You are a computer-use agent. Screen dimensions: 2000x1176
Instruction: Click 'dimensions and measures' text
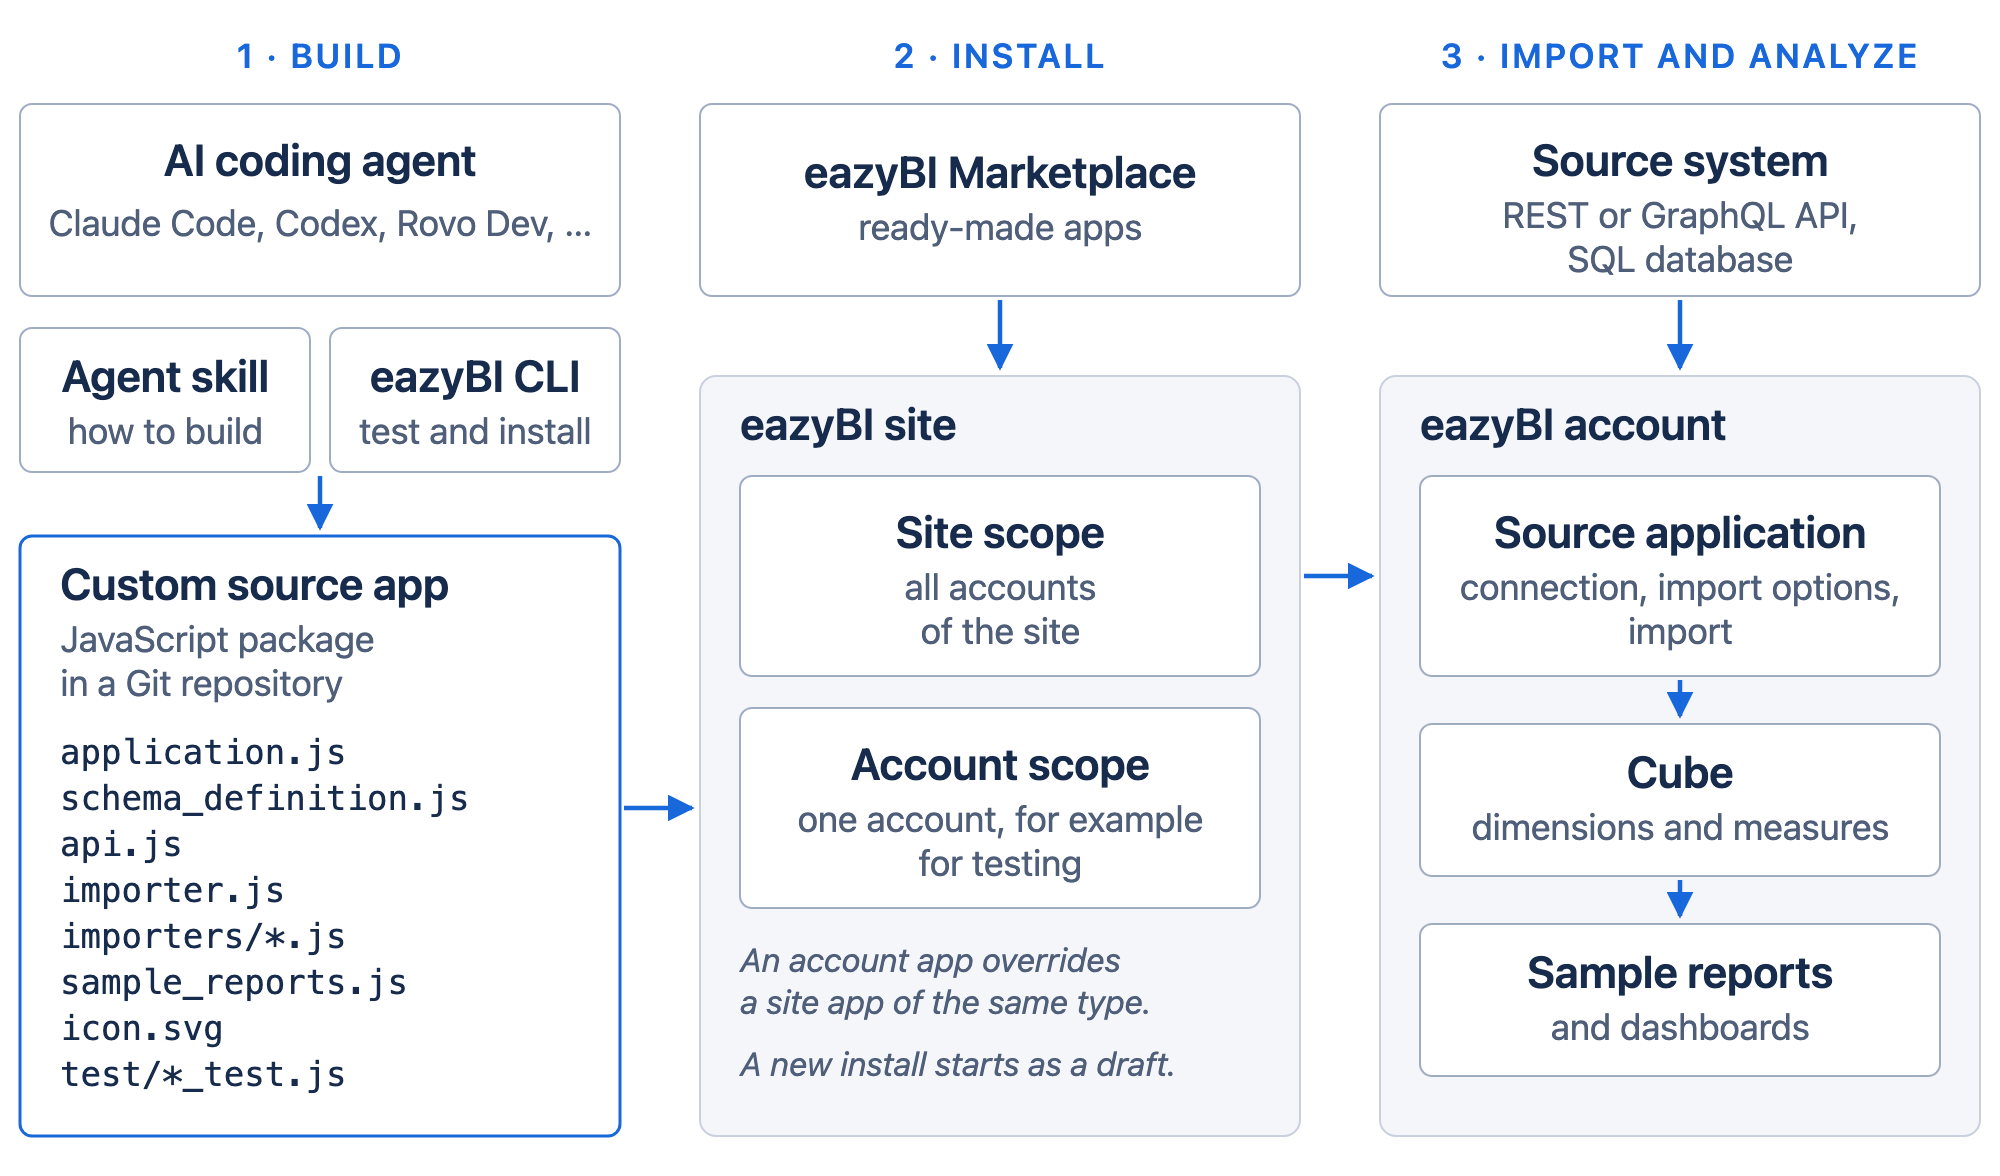pyautogui.click(x=1680, y=828)
